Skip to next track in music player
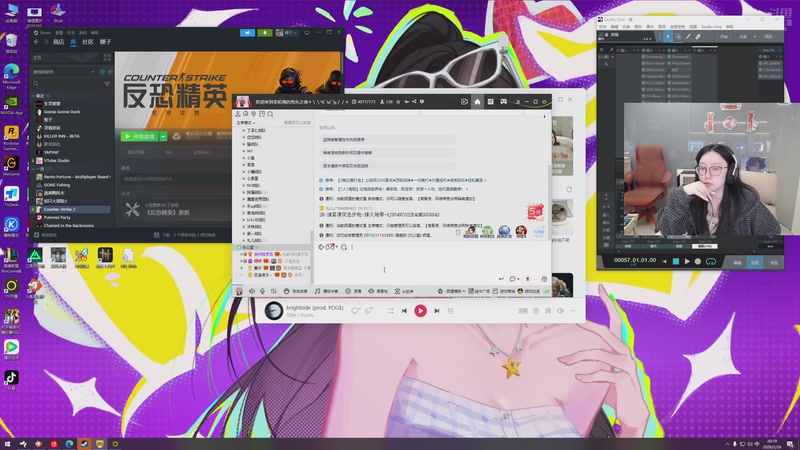 tap(437, 311)
